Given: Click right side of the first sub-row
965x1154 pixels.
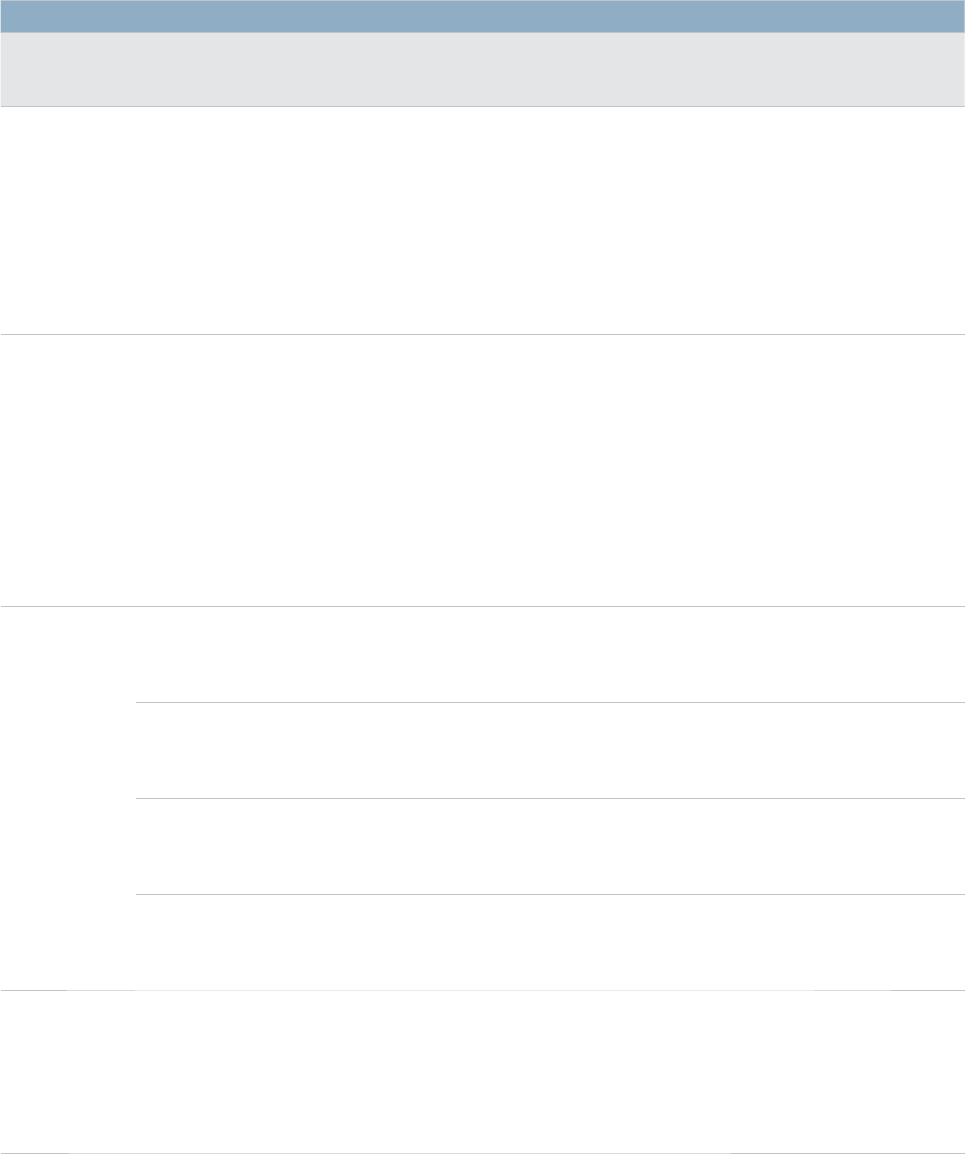Looking at the screenshot, I should click(x=900, y=654).
